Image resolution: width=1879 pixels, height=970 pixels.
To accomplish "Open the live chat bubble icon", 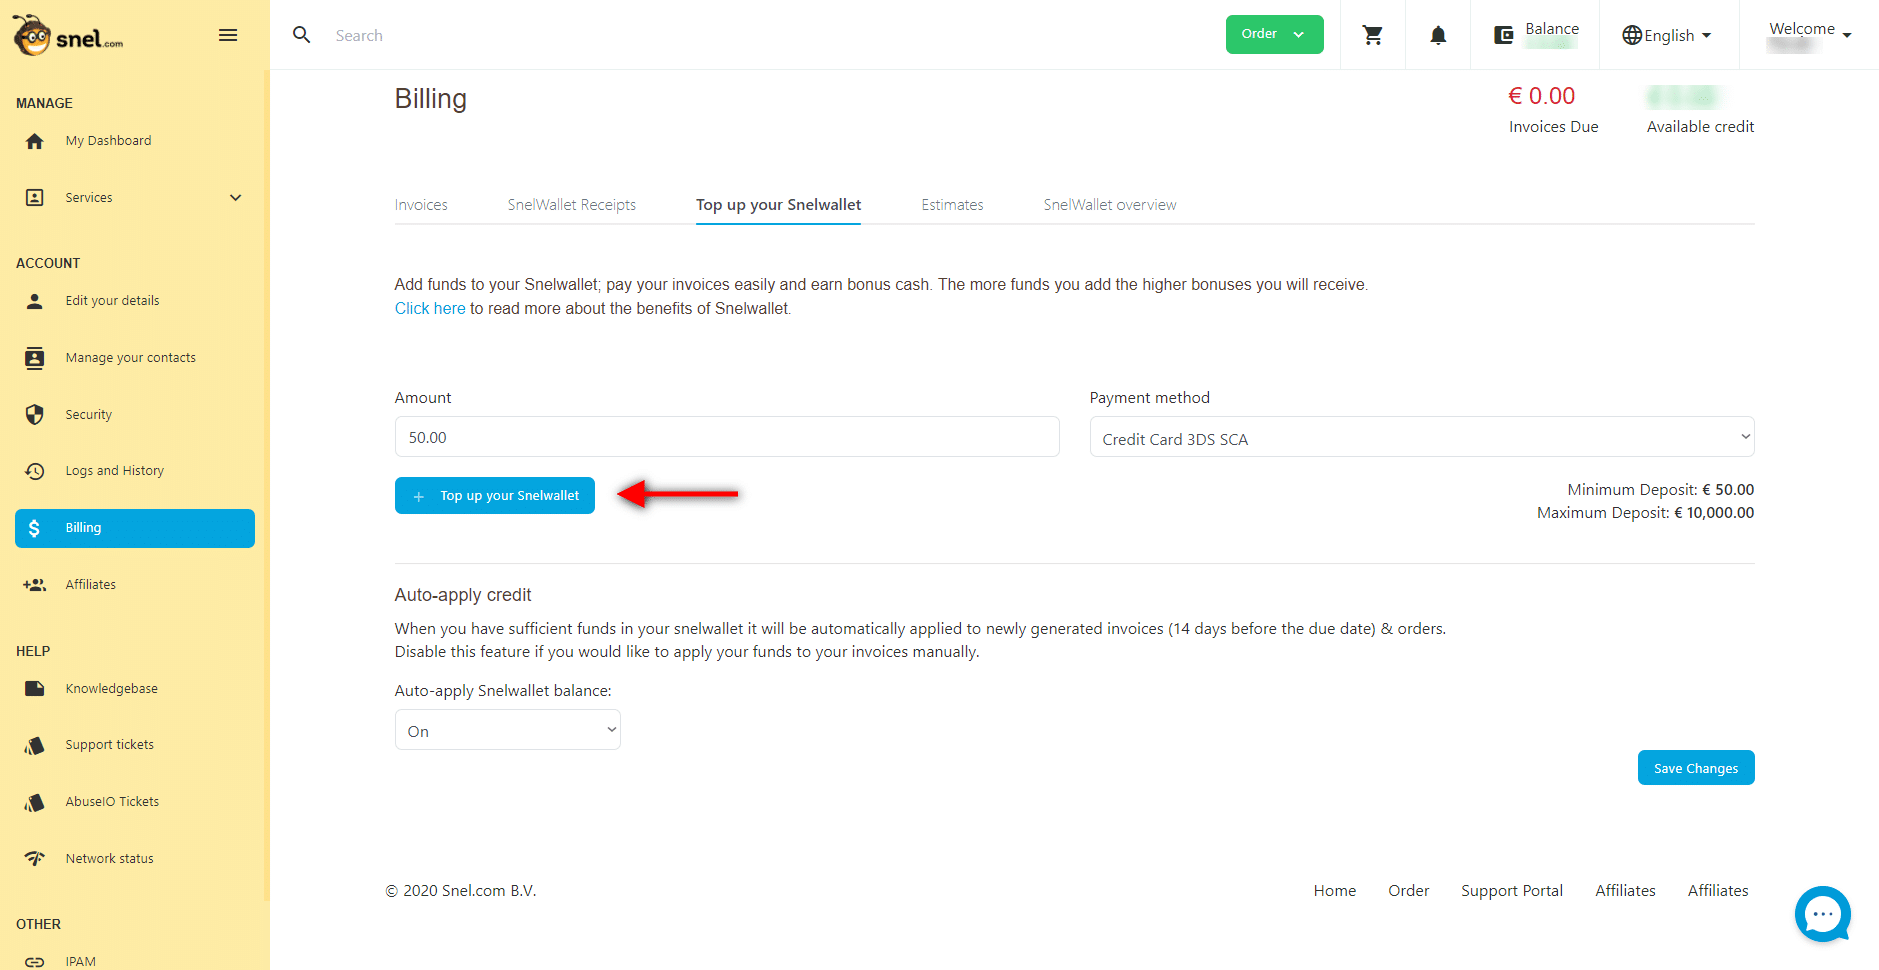I will (x=1823, y=914).
